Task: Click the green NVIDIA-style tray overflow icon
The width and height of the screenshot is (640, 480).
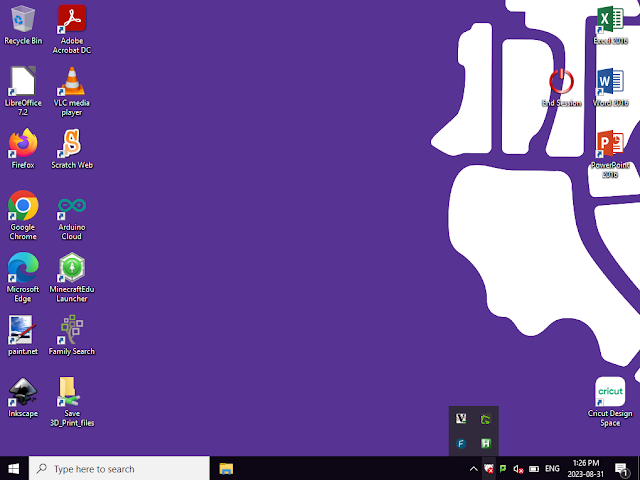Action: pyautogui.click(x=486, y=419)
